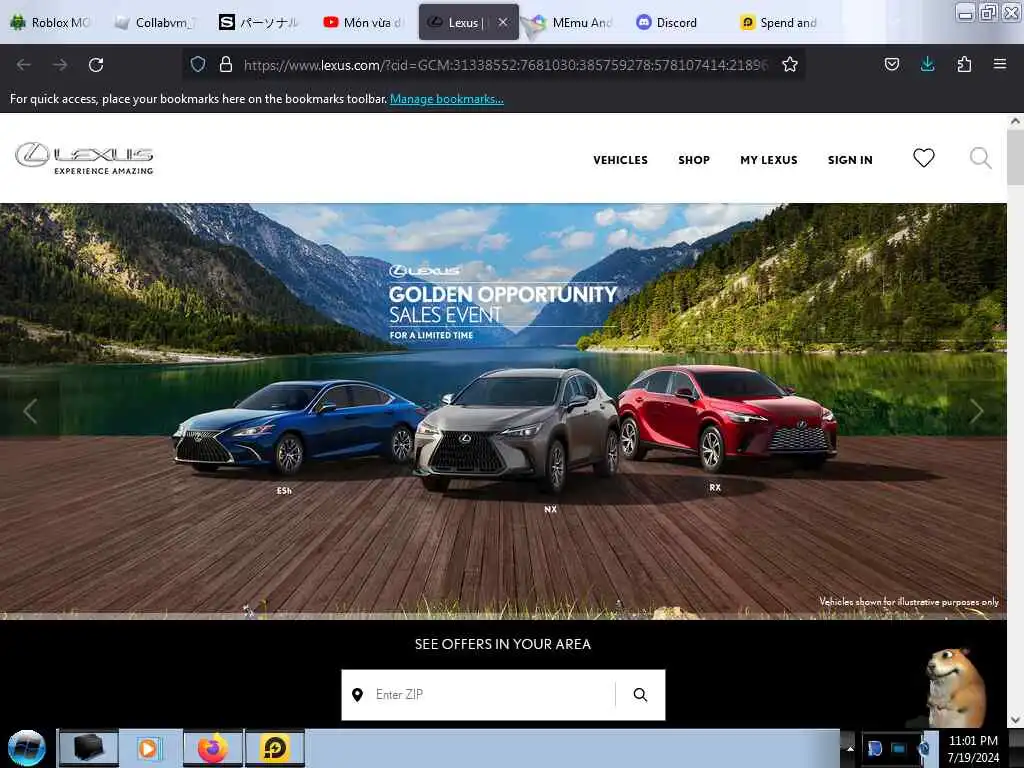
Task: Open the MY LEXUS menu
Action: 769,160
